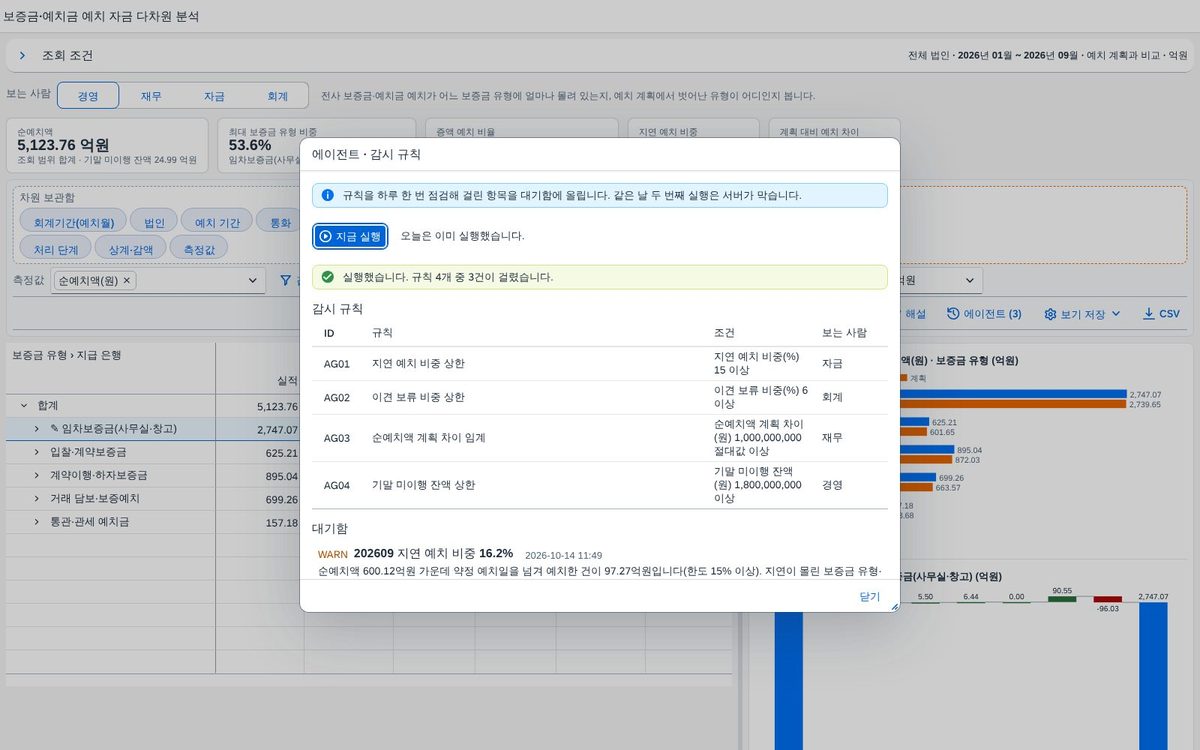Click the 해설 toolbar button
1200x750 pixels.
tap(915, 314)
